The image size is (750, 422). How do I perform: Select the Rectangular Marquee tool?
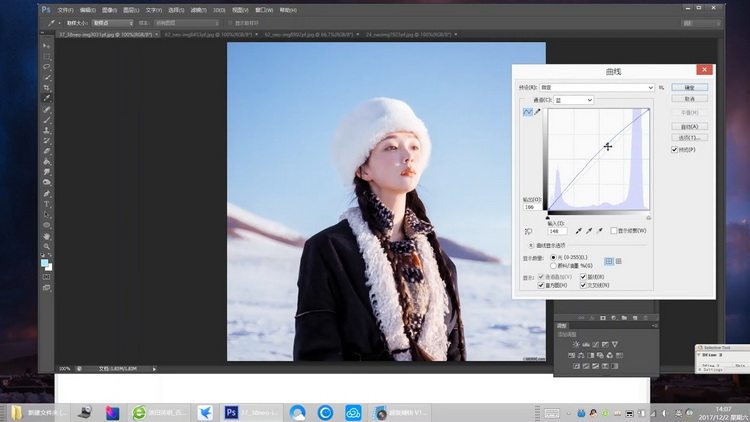[x=46, y=56]
